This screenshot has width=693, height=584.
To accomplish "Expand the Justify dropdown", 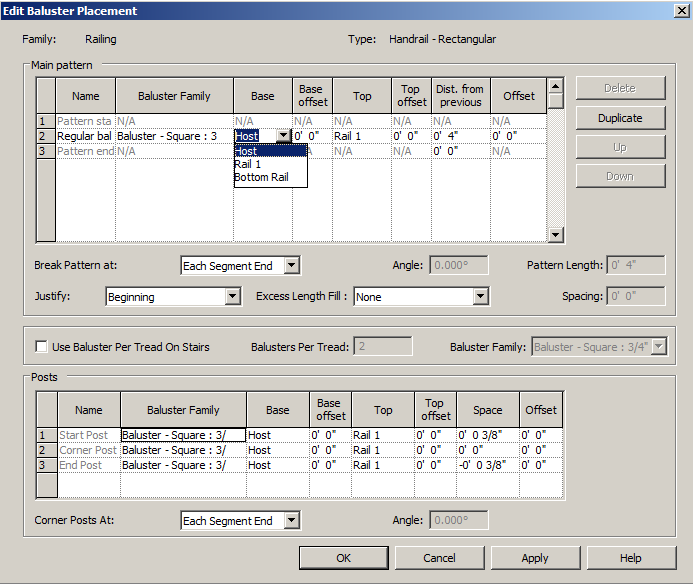I will coord(232,297).
